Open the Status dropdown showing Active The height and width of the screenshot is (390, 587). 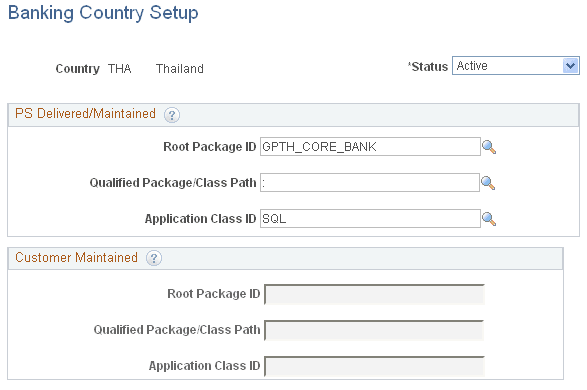tap(515, 66)
